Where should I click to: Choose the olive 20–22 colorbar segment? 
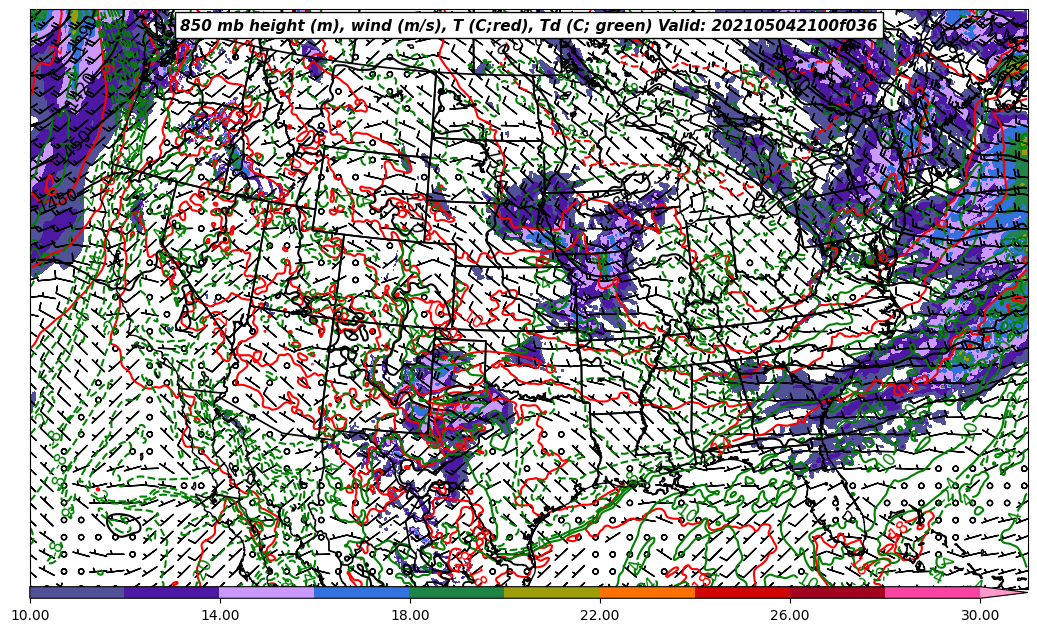[552, 592]
